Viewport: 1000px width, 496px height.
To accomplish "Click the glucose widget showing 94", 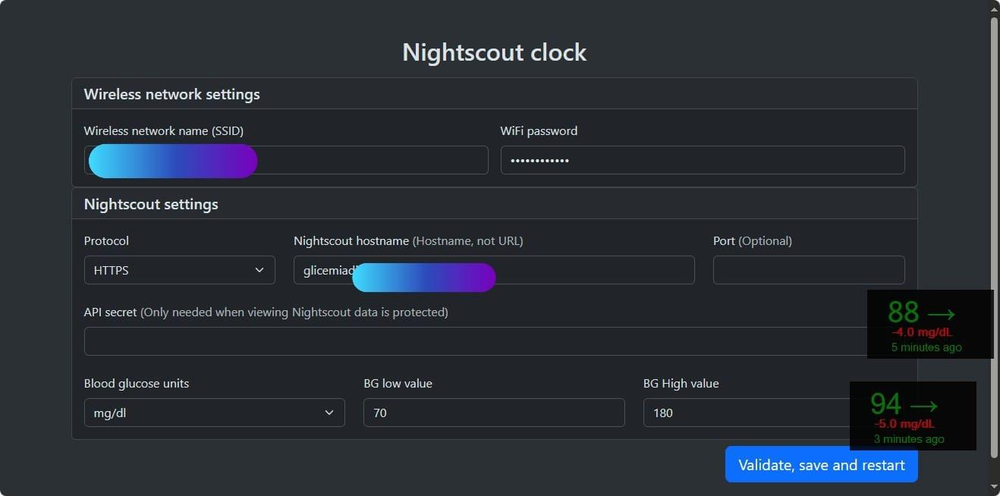I will coord(913,416).
